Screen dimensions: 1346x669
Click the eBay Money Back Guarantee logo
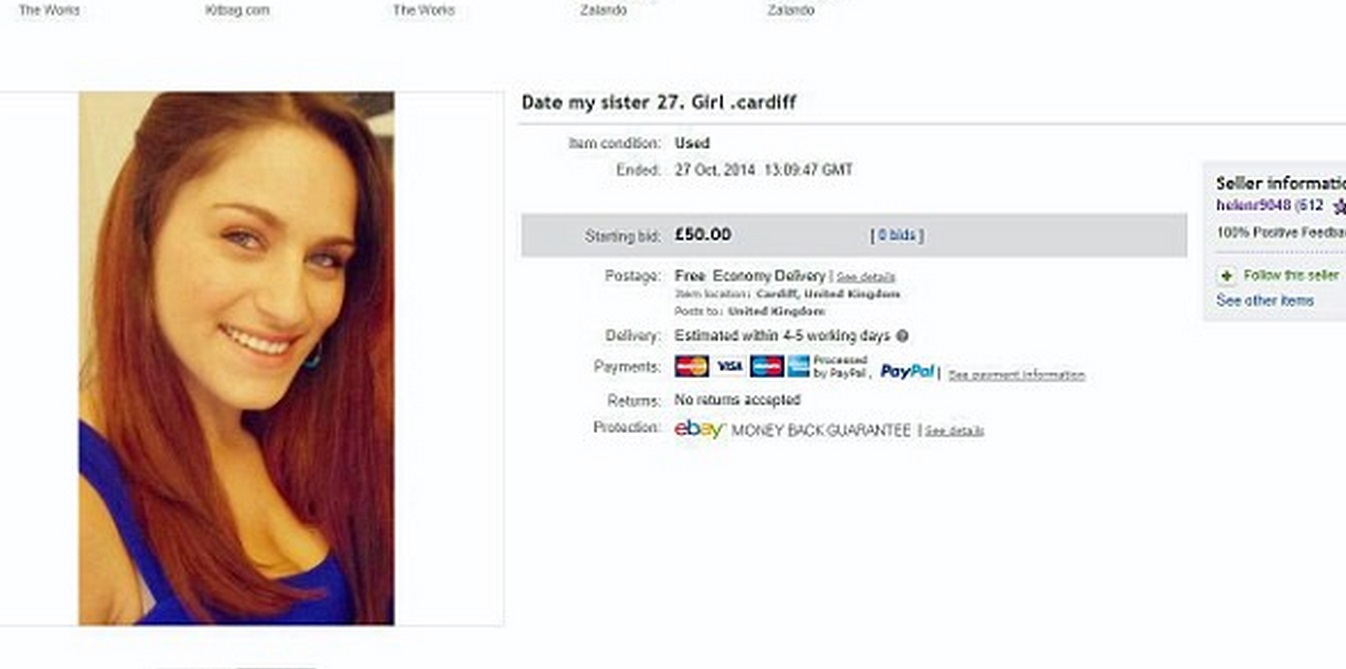click(x=699, y=429)
